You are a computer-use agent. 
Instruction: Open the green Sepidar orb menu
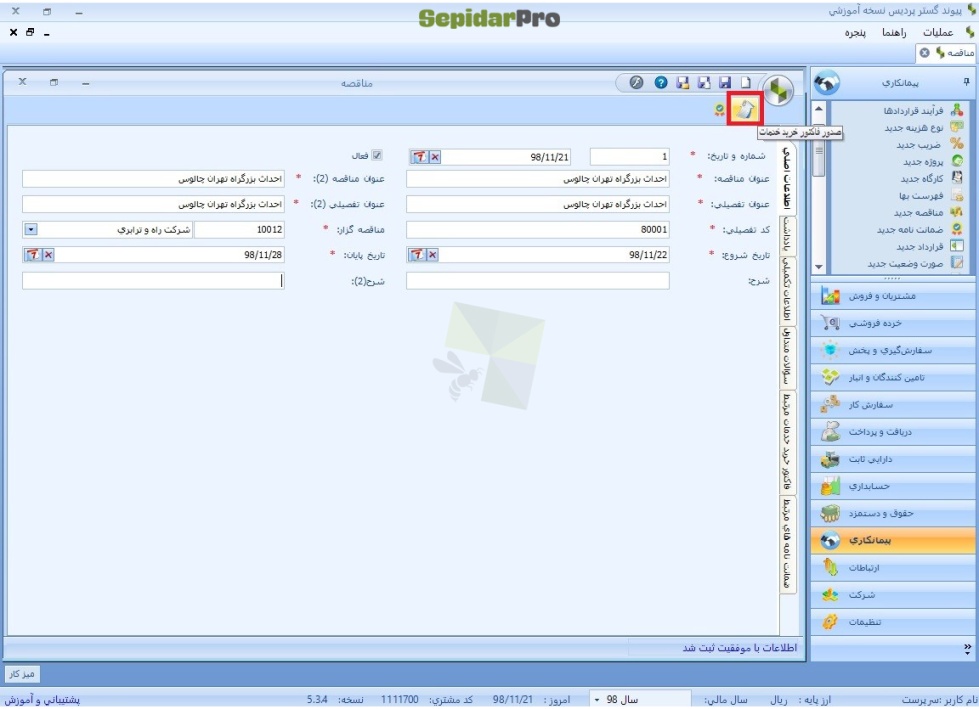778,90
